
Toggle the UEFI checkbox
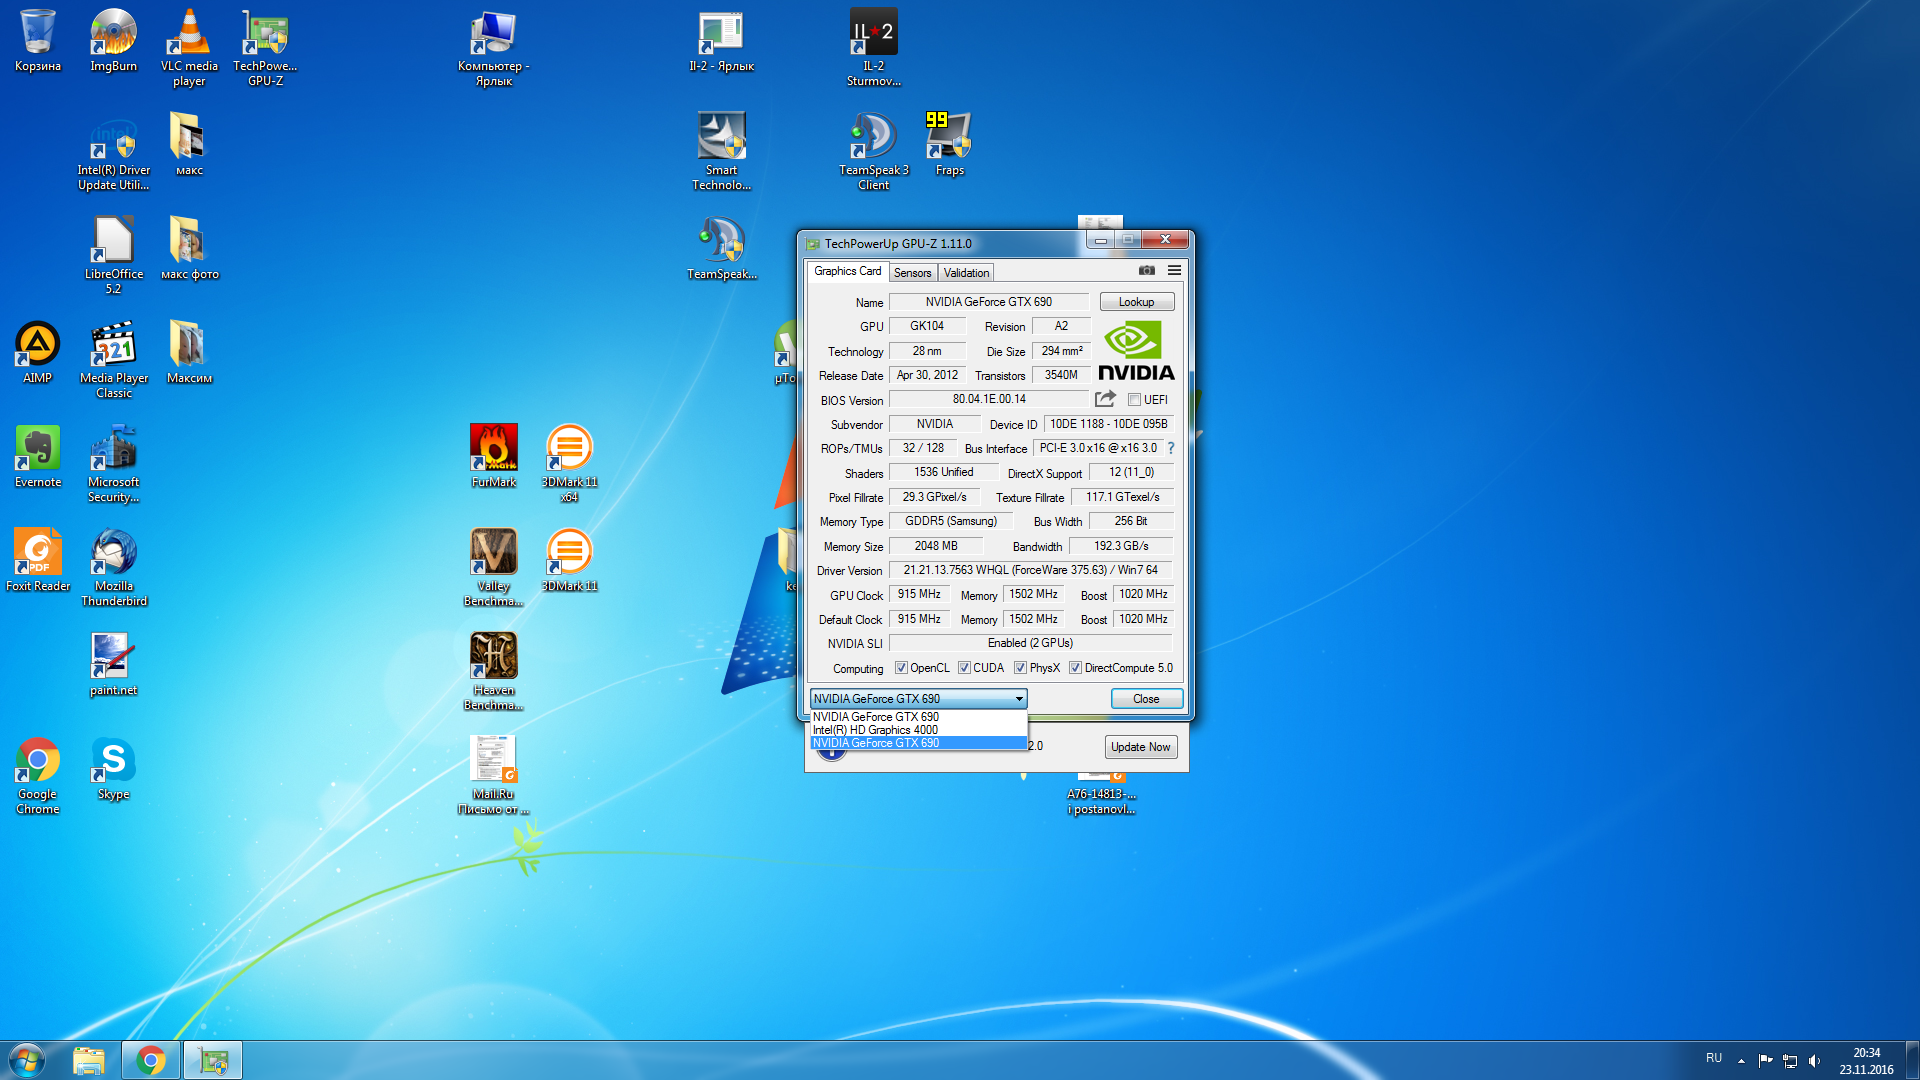pos(1134,400)
